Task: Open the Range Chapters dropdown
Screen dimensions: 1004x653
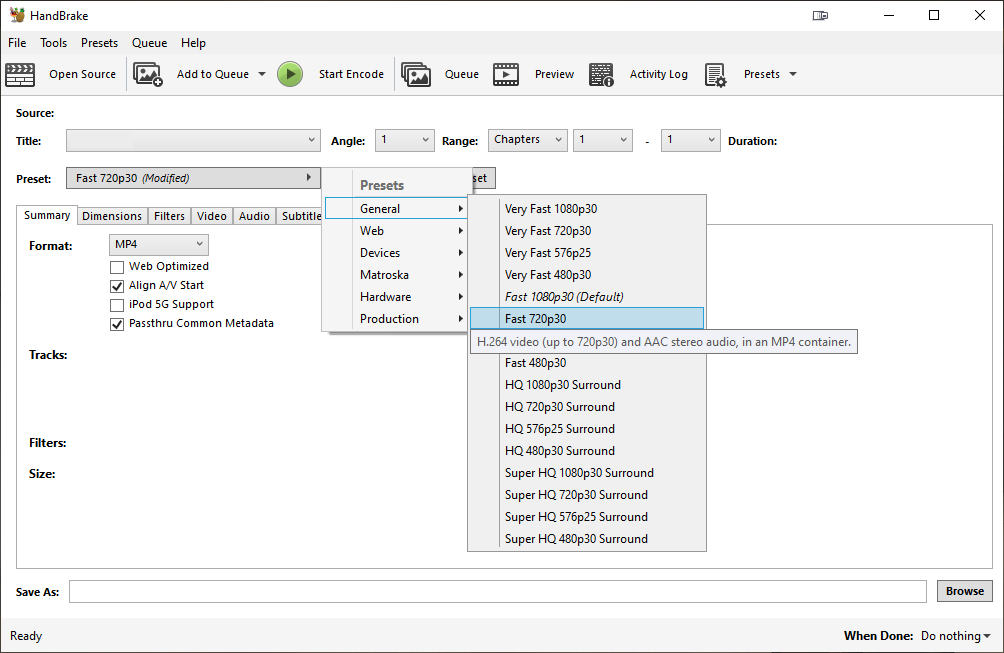Action: click(528, 140)
